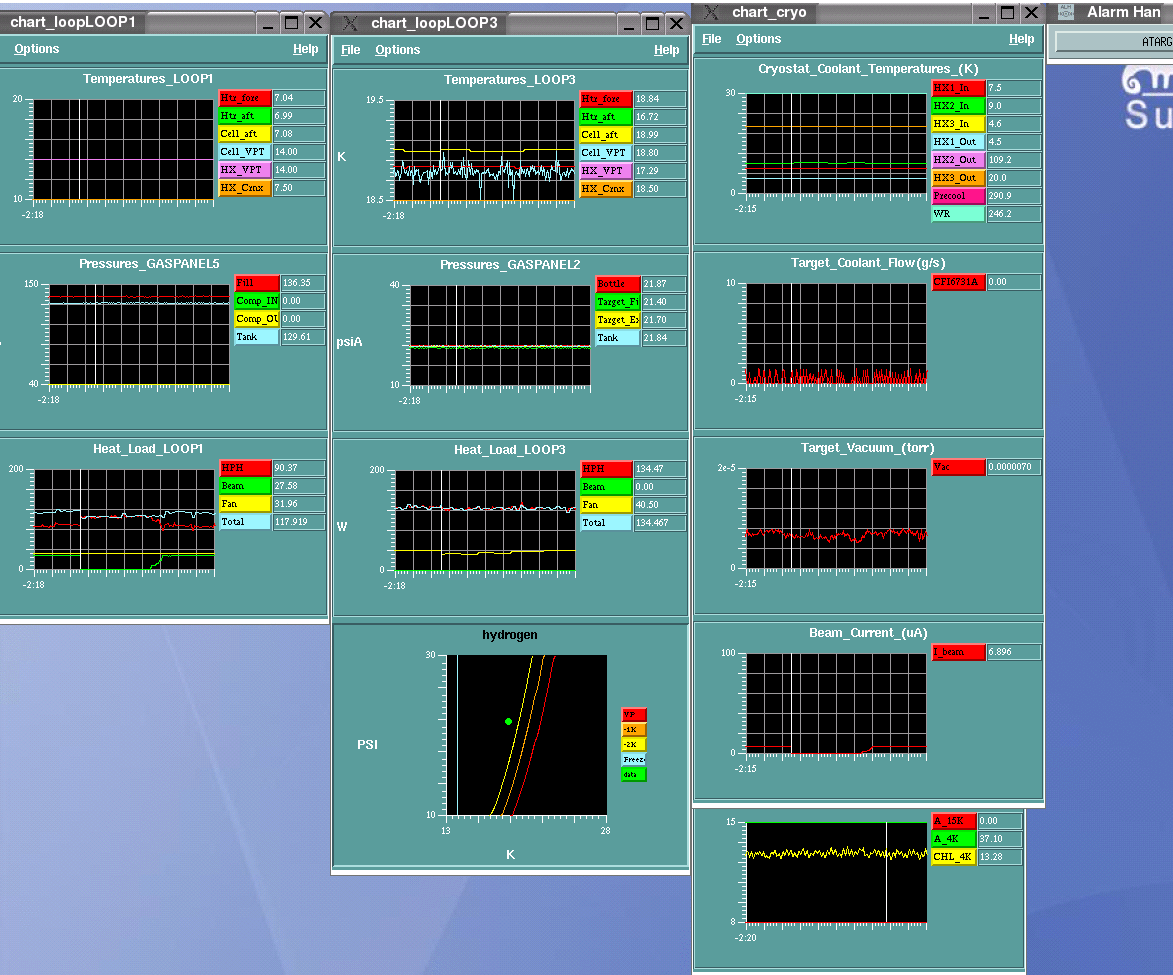Click Fill value field showing 136.35

tap(302, 283)
